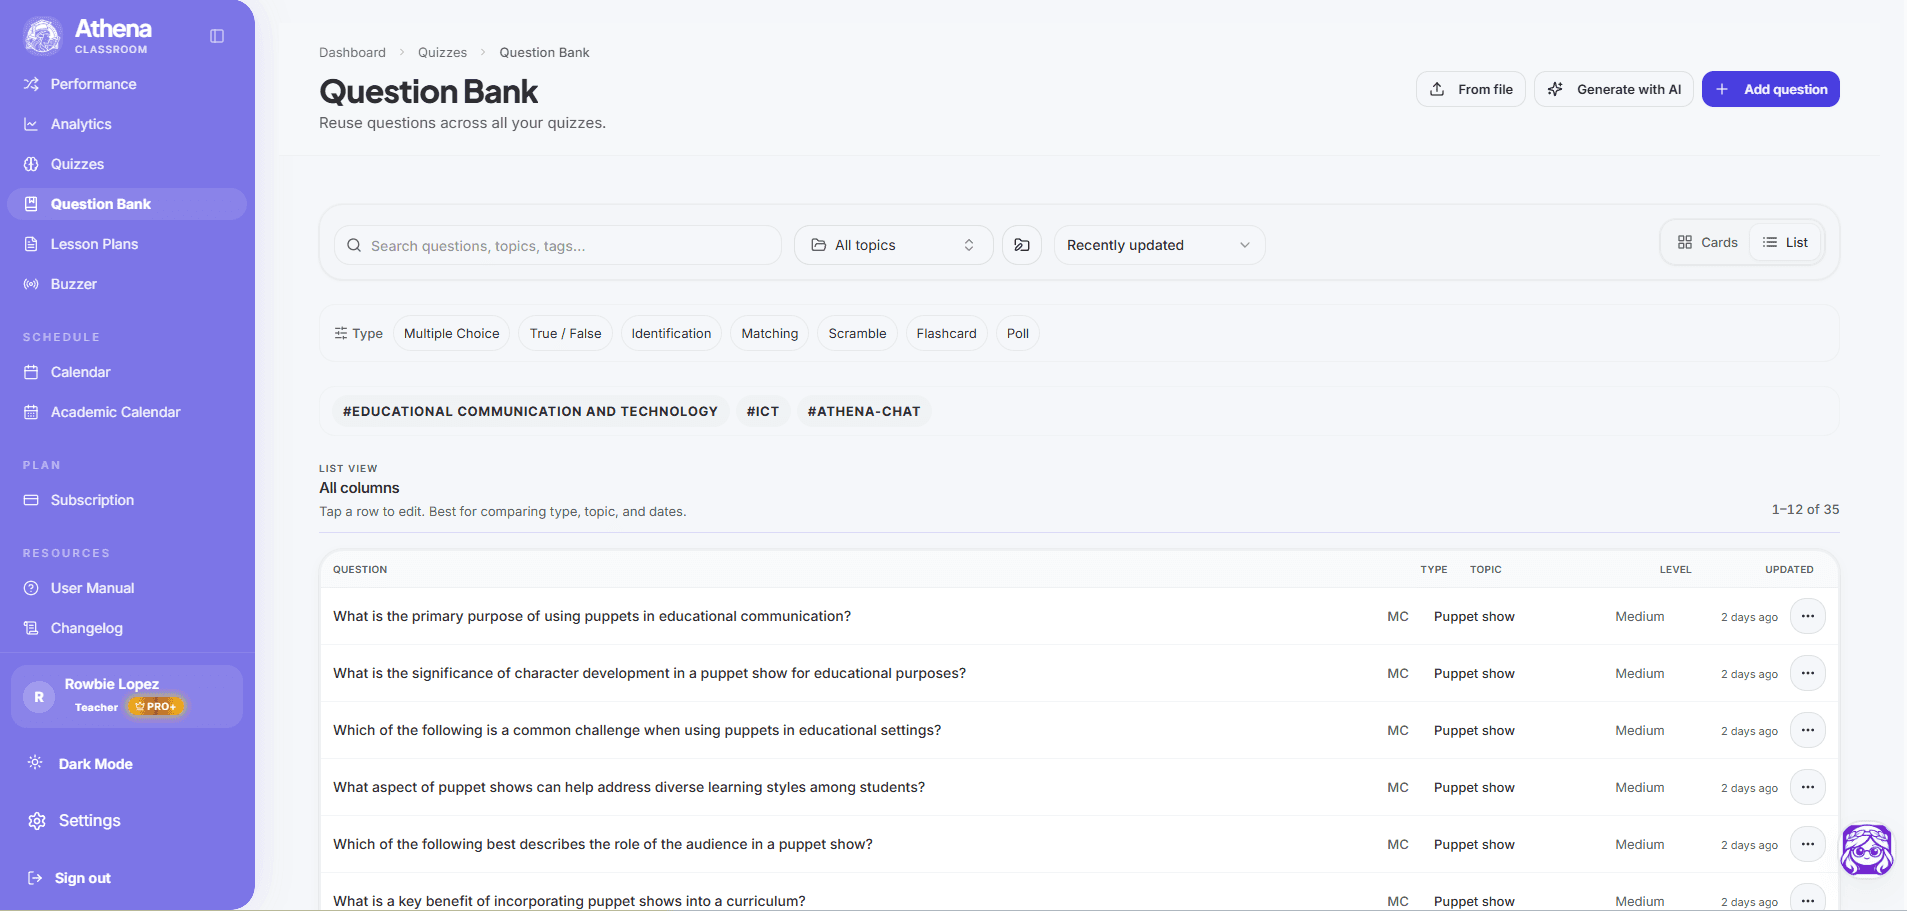Click the Sign out icon
The width and height of the screenshot is (1907, 911).
point(35,878)
